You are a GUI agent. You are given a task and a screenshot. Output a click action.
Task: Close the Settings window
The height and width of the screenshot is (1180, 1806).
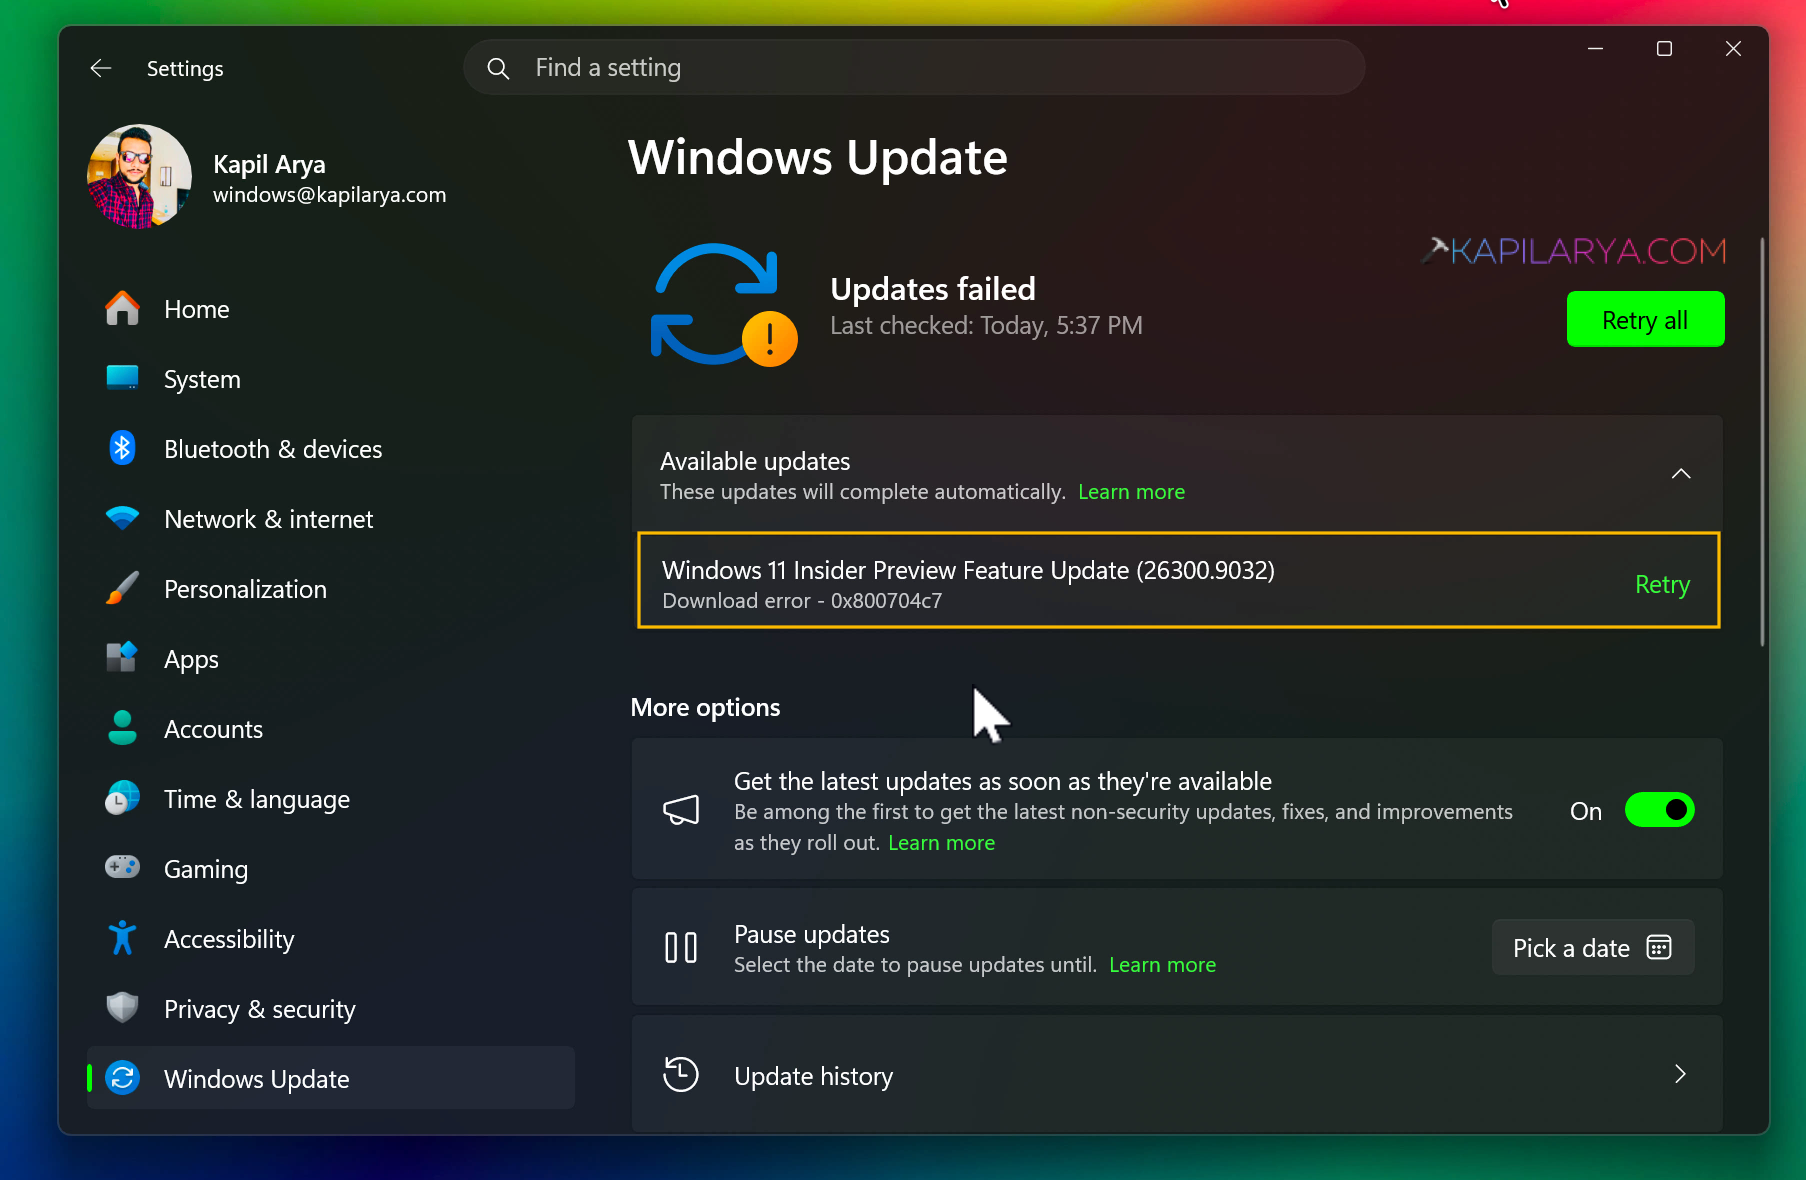click(x=1733, y=49)
